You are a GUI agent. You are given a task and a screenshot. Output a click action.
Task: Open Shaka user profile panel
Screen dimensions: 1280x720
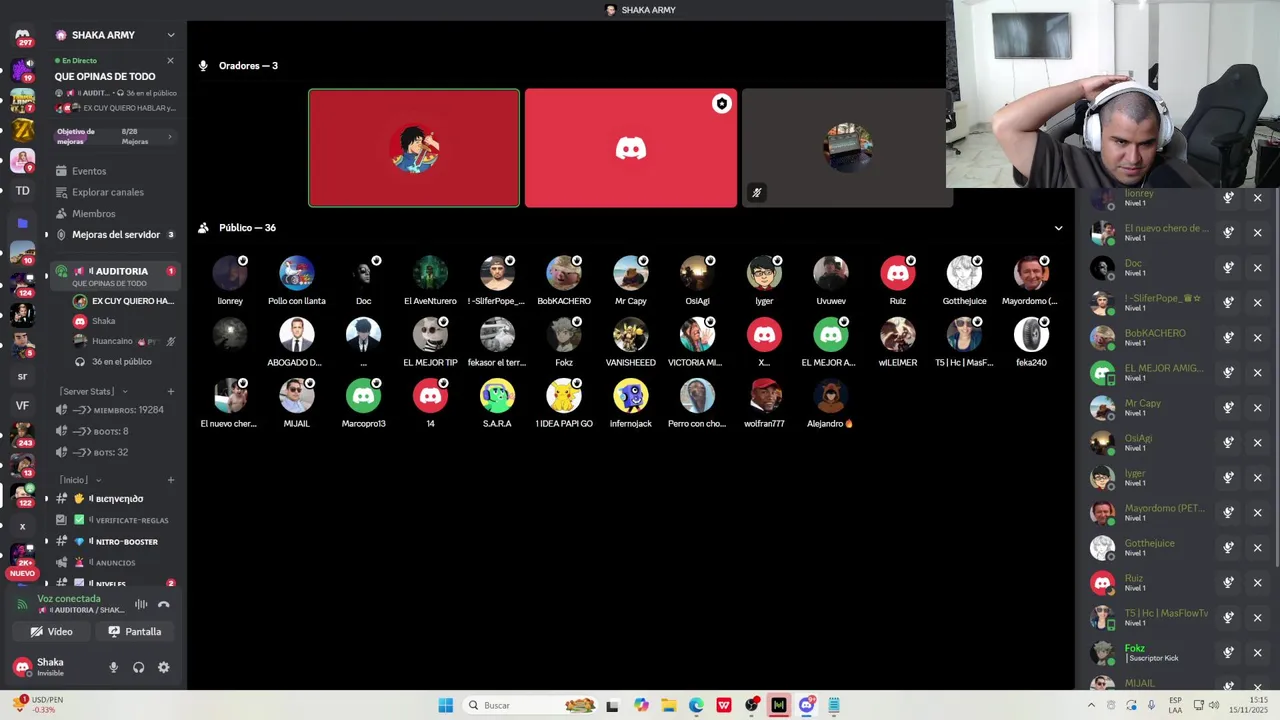tap(54, 667)
